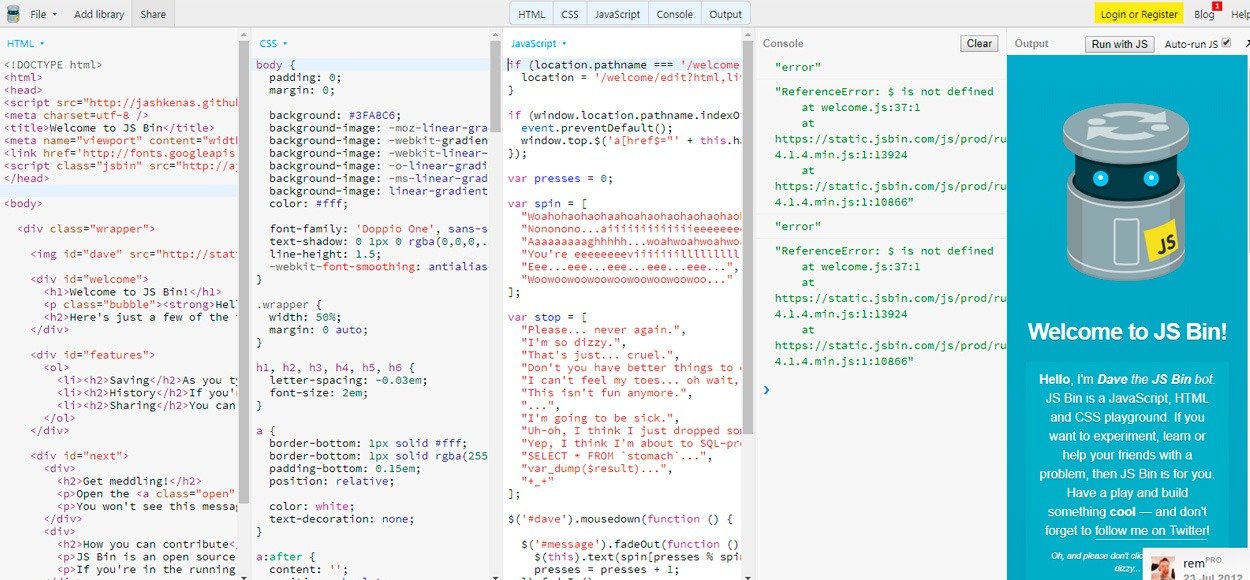Toggle the Console panel tab

point(675,14)
